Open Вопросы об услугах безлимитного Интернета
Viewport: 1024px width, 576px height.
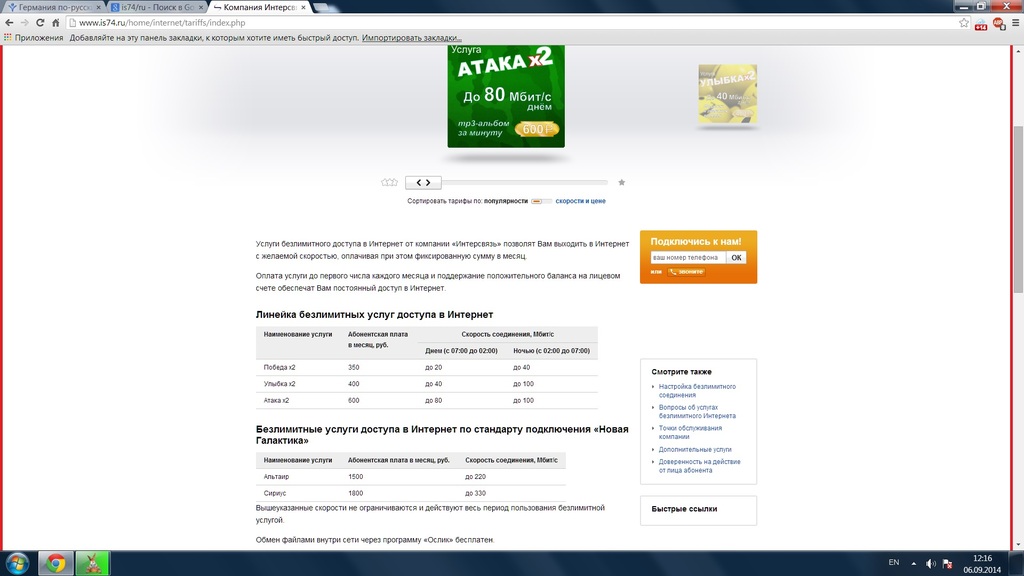tap(697, 411)
